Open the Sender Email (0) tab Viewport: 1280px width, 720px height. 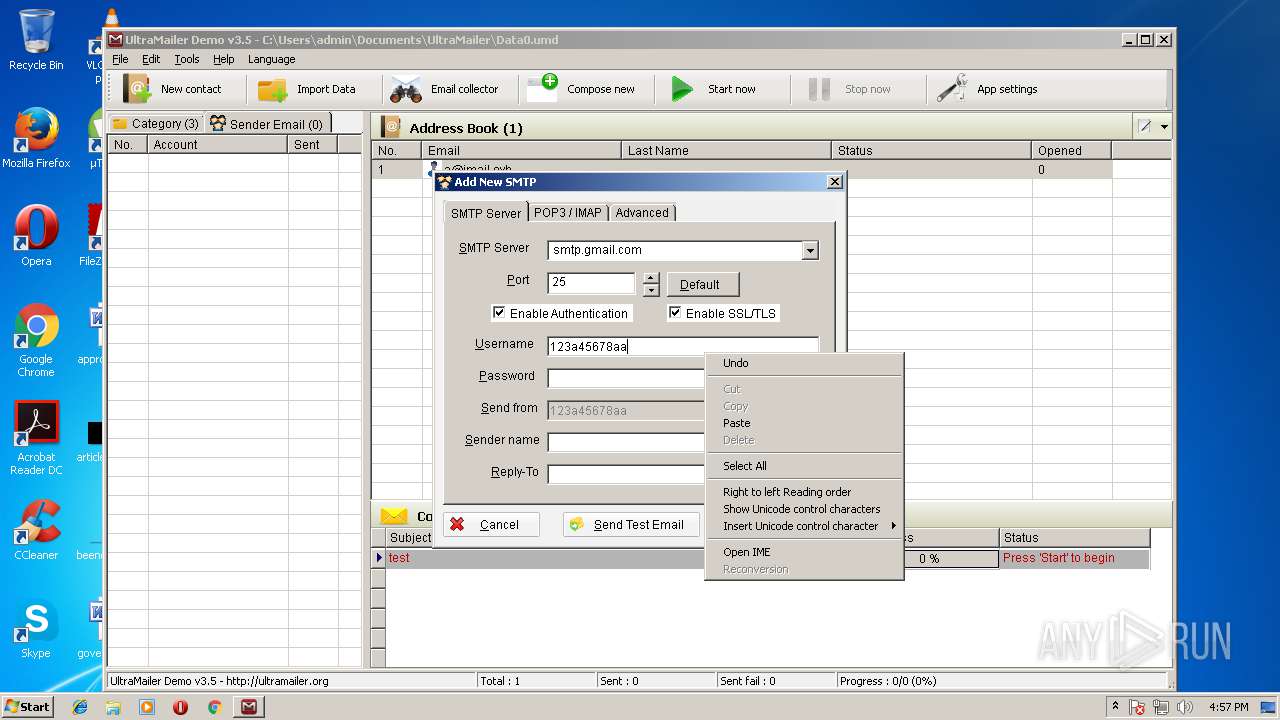[266, 124]
